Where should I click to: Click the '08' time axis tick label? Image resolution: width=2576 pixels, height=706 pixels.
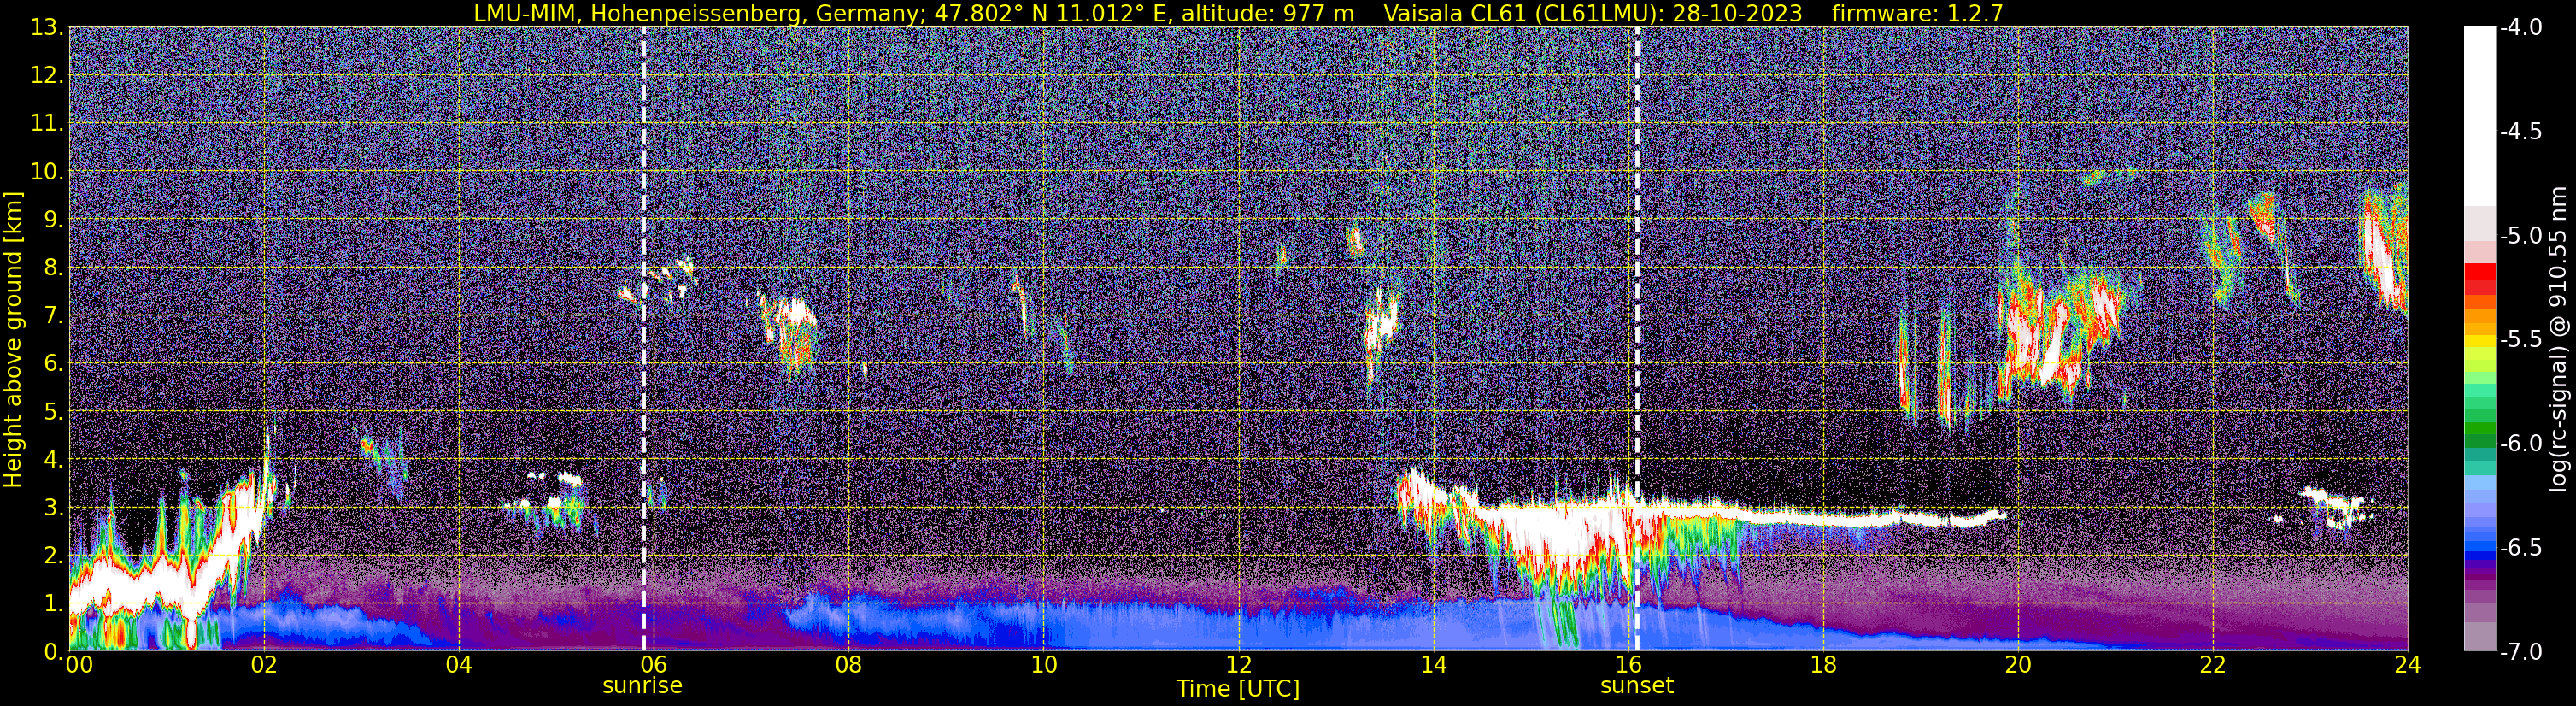[x=848, y=666]
